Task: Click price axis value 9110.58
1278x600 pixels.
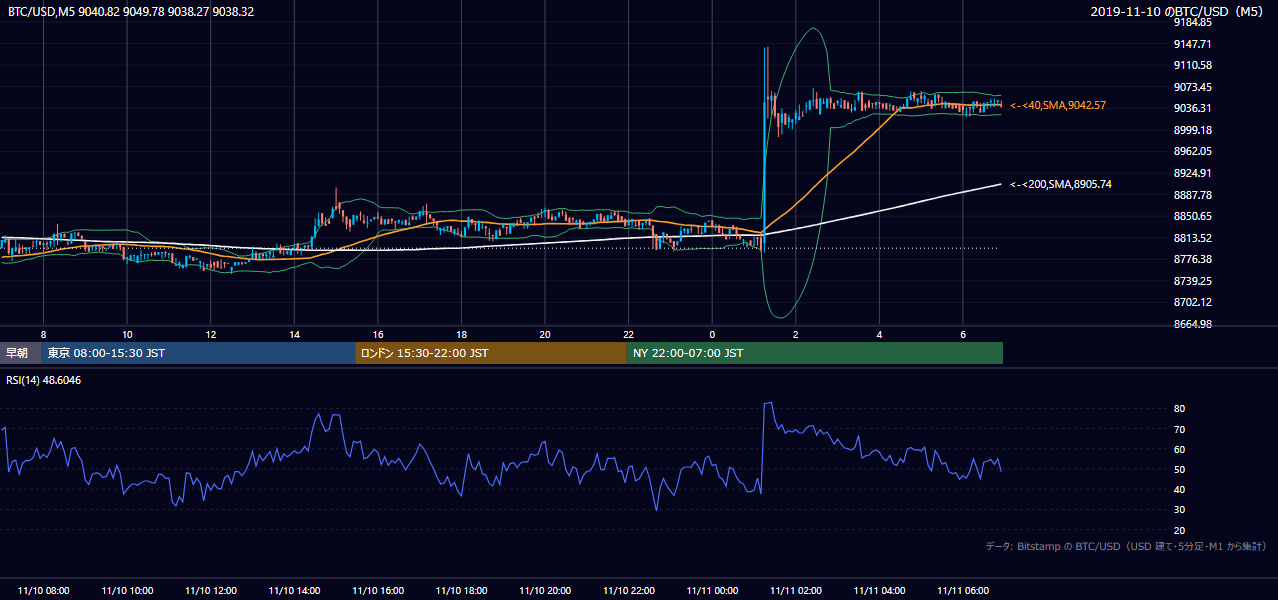Action: 1193,65
